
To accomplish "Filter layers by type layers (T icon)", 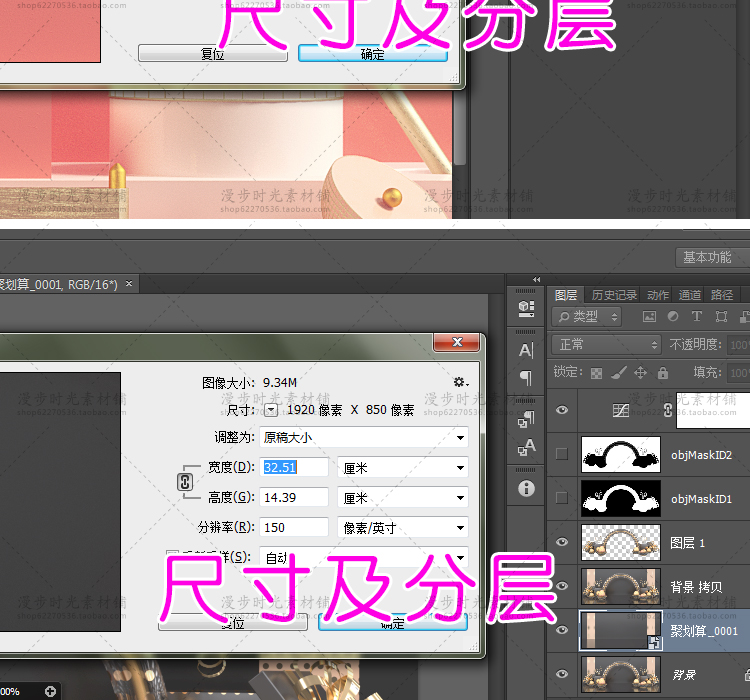I will pos(697,317).
